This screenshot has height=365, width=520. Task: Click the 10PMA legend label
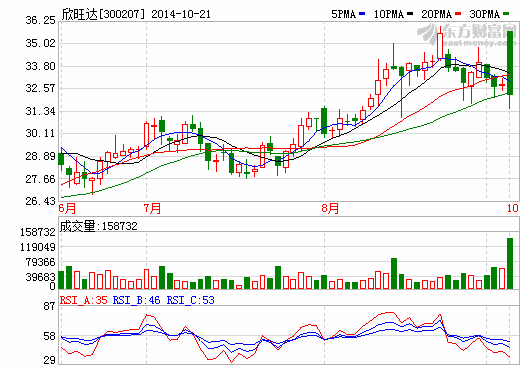[389, 14]
